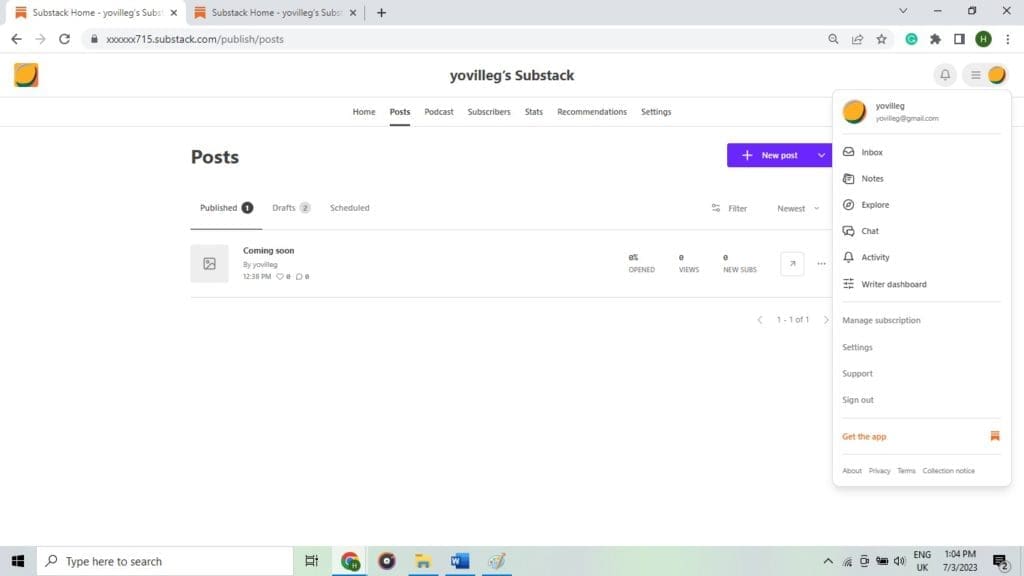Image resolution: width=1024 pixels, height=576 pixels.
Task: Open Word from the taskbar
Action: (x=460, y=561)
